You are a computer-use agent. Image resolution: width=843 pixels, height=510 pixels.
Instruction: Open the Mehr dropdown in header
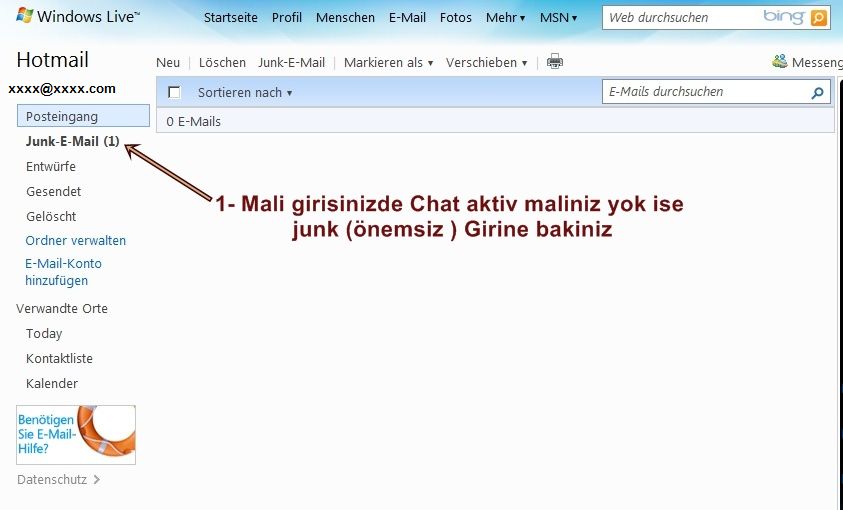[x=505, y=18]
